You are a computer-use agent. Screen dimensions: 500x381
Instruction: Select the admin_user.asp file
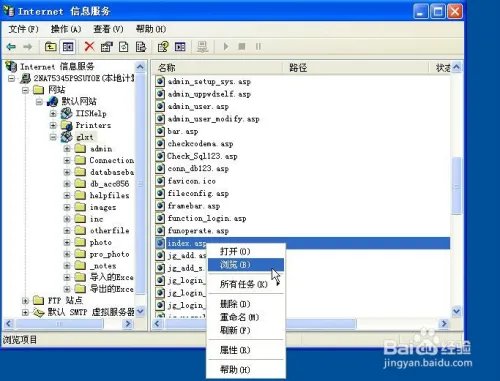pos(198,106)
